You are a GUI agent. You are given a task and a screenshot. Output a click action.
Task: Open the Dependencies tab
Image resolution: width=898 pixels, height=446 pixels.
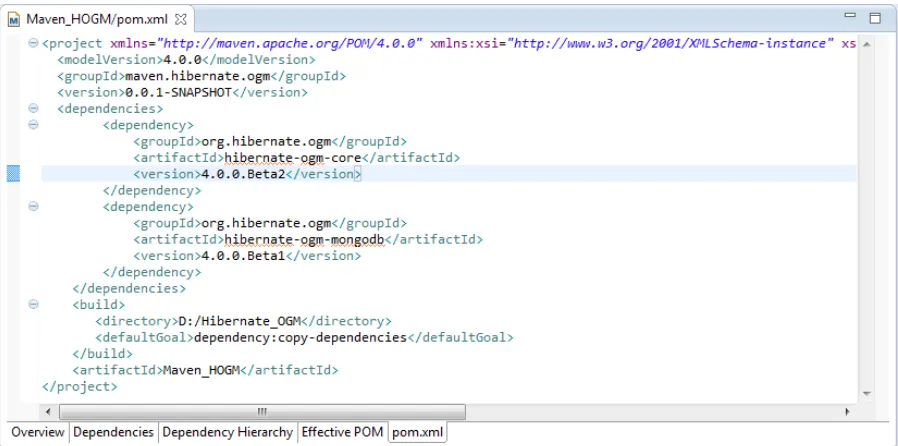click(113, 432)
